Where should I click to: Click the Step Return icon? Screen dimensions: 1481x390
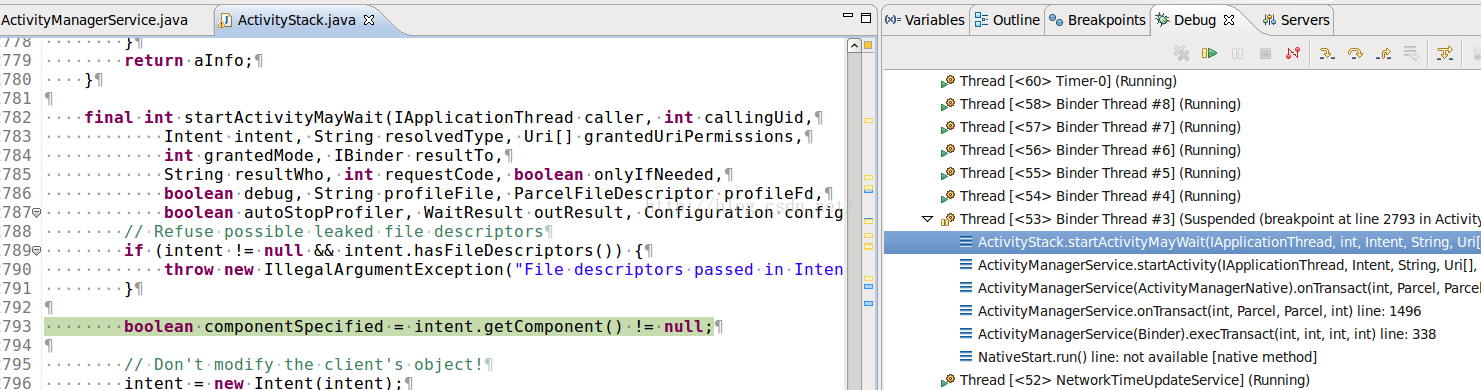[x=1384, y=52]
